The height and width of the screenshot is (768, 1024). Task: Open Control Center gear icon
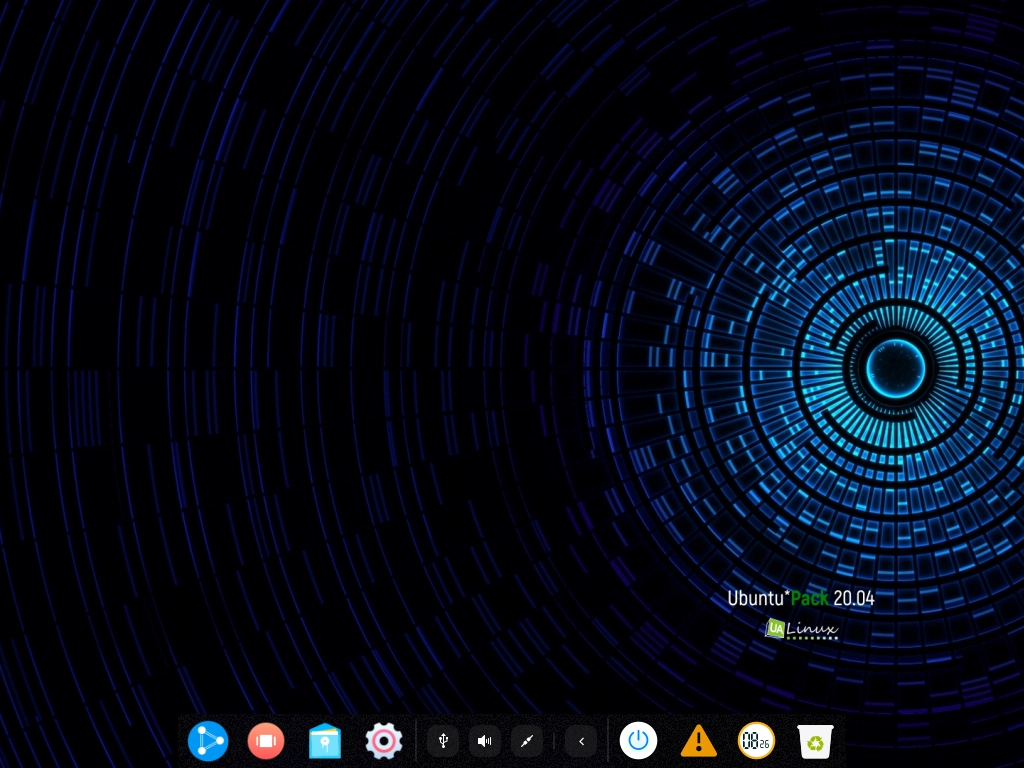[383, 741]
